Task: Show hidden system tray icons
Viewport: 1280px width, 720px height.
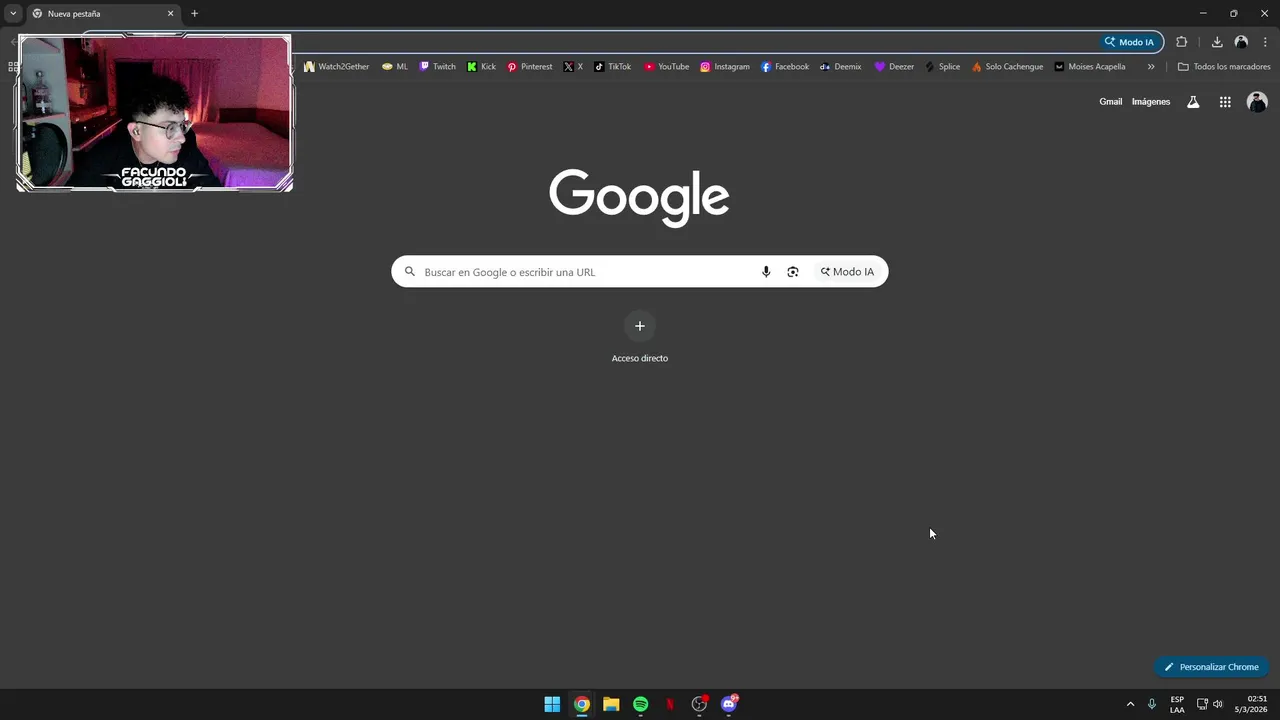Action: click(x=1131, y=704)
